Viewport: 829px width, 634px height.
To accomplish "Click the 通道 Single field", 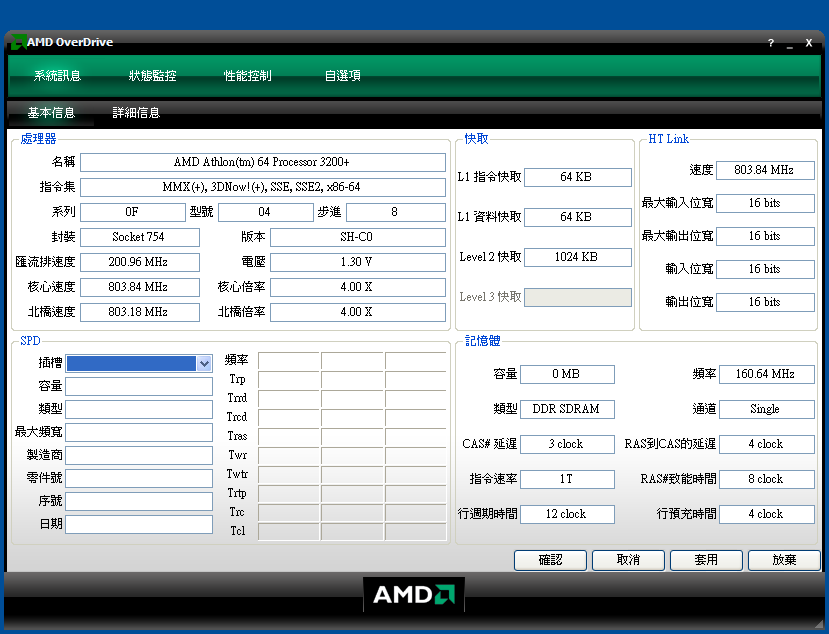I will coord(767,409).
